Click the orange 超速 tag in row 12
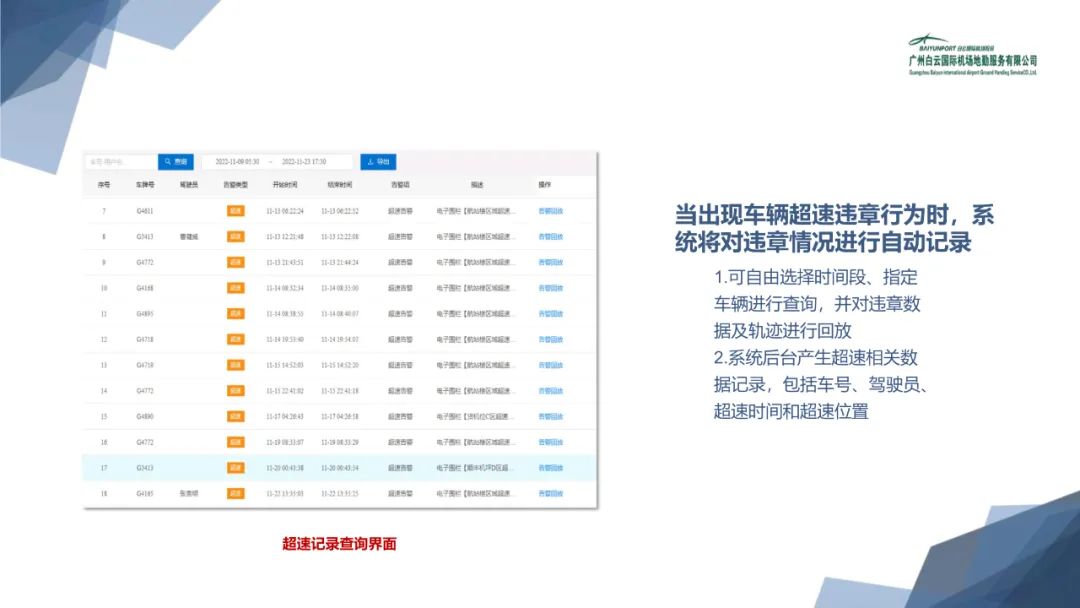Viewport: 1080px width, 608px height. tap(235, 339)
